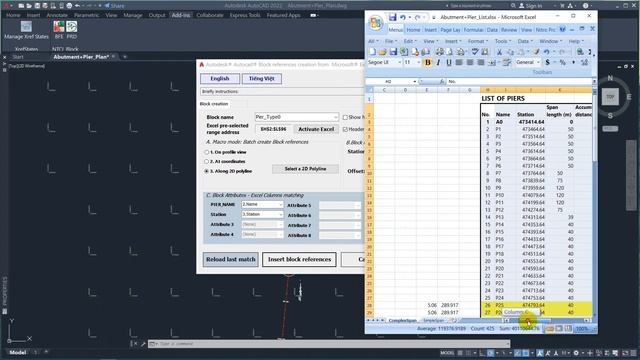Viewport: 640px width, 360px height.
Task: Click the BFE add-in icon in AutoCAD ribbon
Action: pos(59,27)
